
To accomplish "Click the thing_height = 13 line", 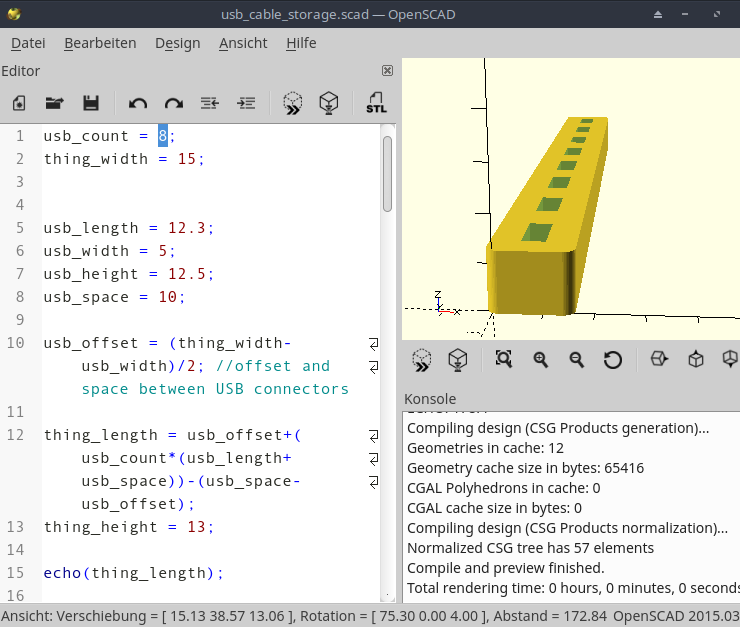I will tap(129, 527).
